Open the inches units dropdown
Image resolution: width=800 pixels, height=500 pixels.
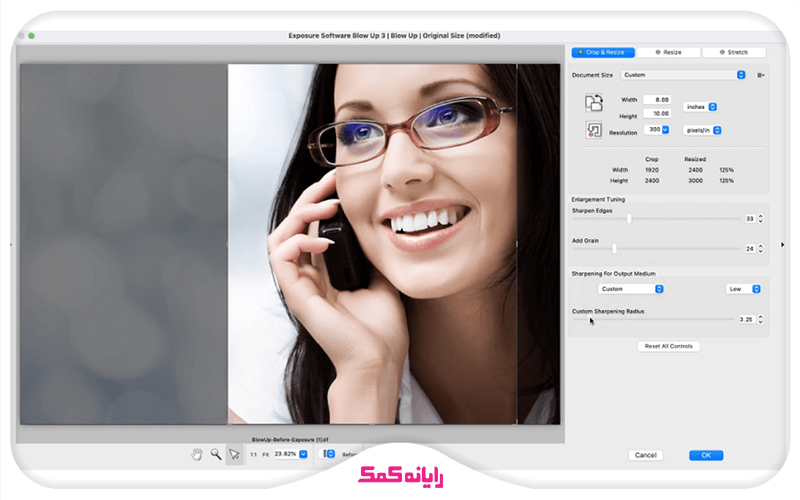700,107
